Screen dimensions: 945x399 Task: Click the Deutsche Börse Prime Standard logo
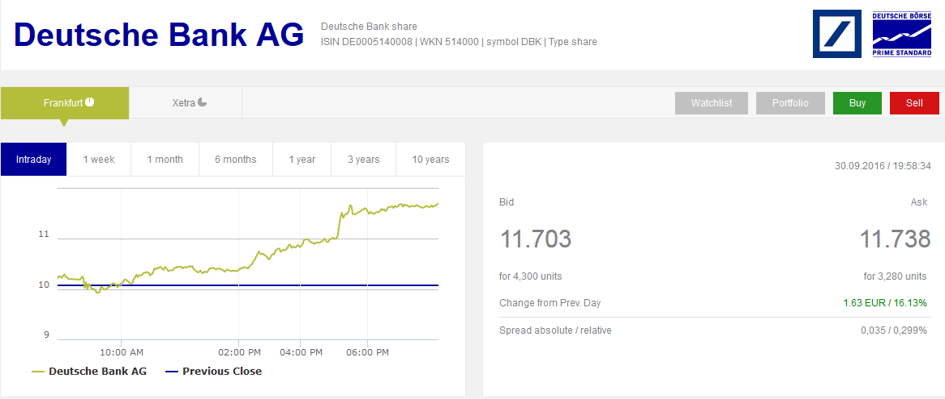(902, 34)
